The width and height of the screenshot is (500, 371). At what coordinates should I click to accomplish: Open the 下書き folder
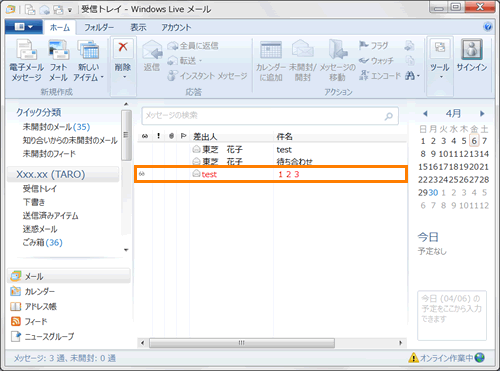(x=34, y=202)
